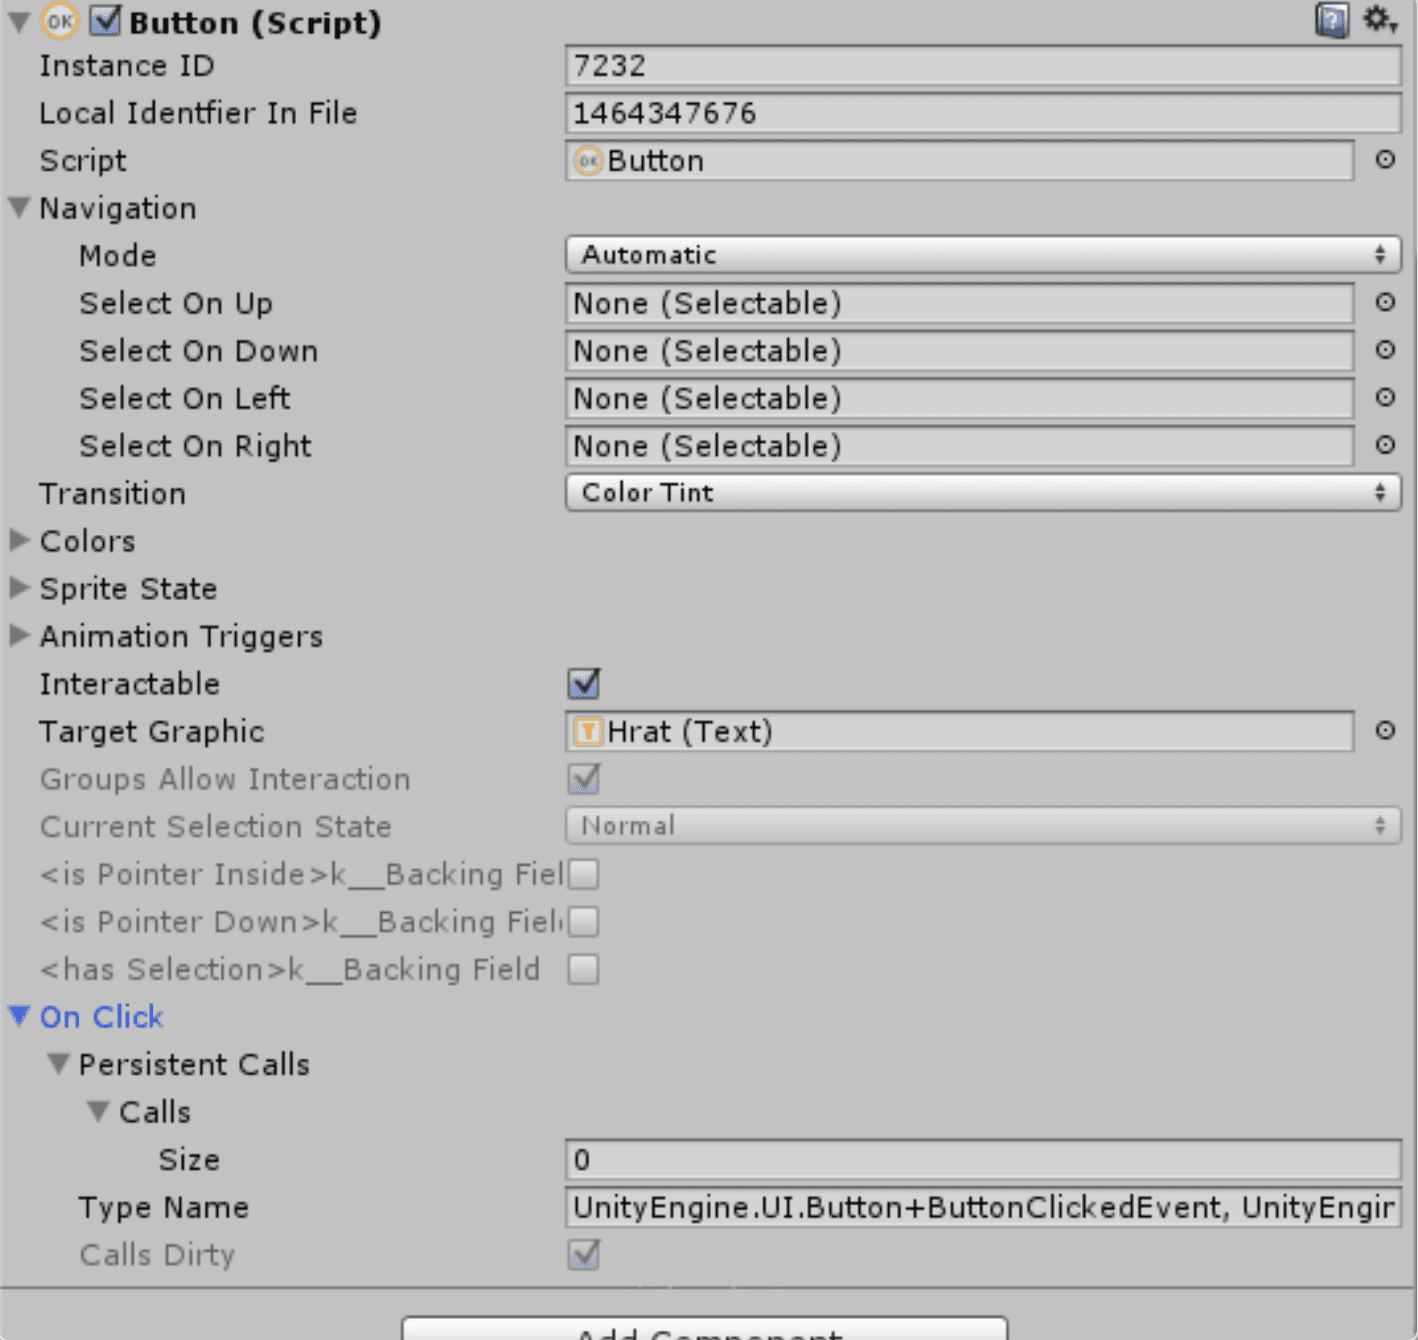Open object picker for Target Graphic
This screenshot has height=1340, width=1418.
tap(1385, 731)
